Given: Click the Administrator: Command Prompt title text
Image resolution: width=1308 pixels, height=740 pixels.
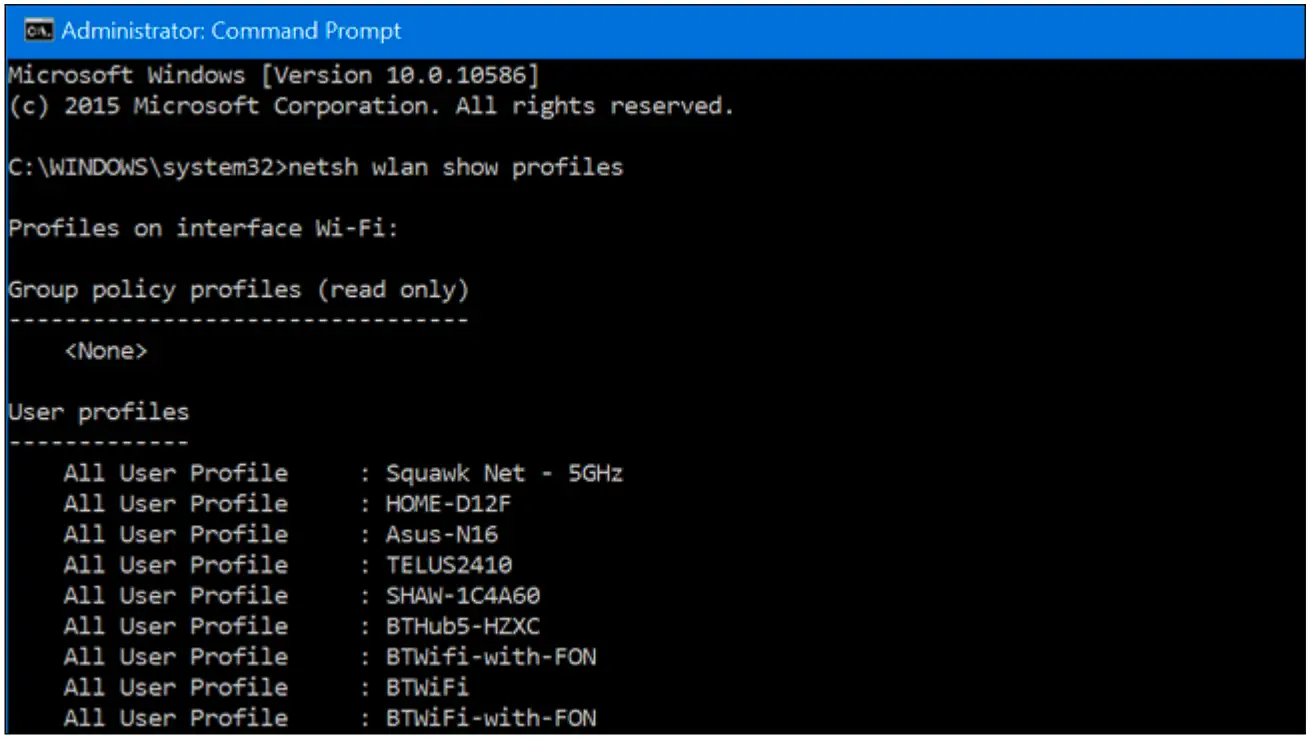Looking at the screenshot, I should (231, 31).
